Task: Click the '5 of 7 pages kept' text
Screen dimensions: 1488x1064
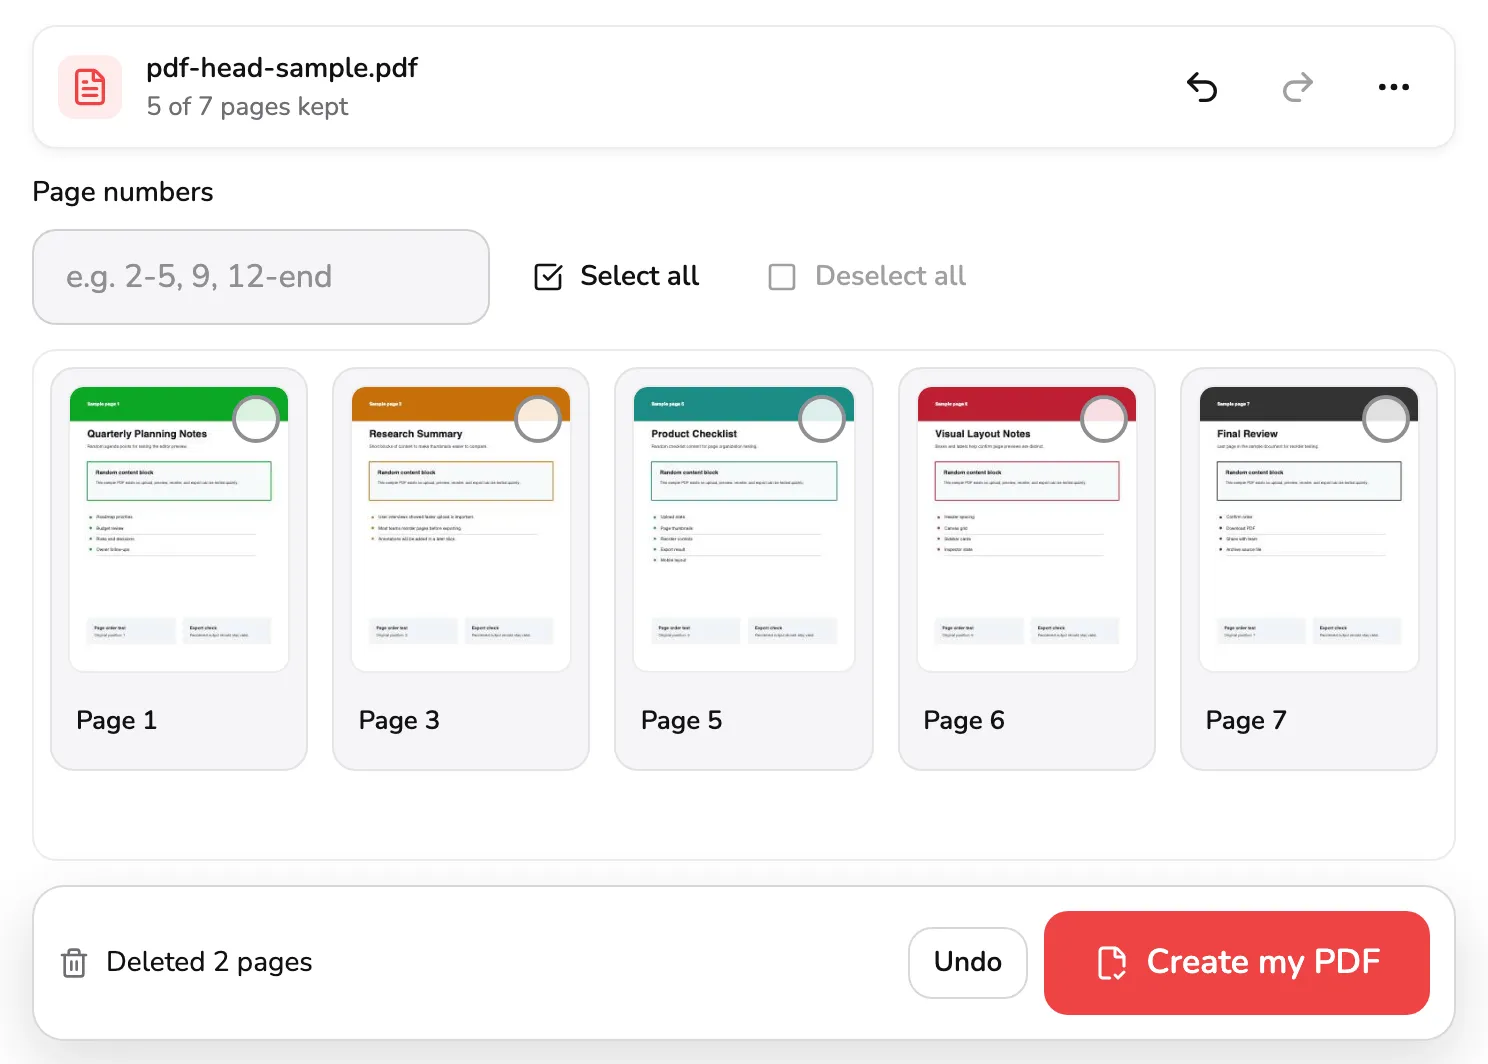Action: pyautogui.click(x=247, y=107)
